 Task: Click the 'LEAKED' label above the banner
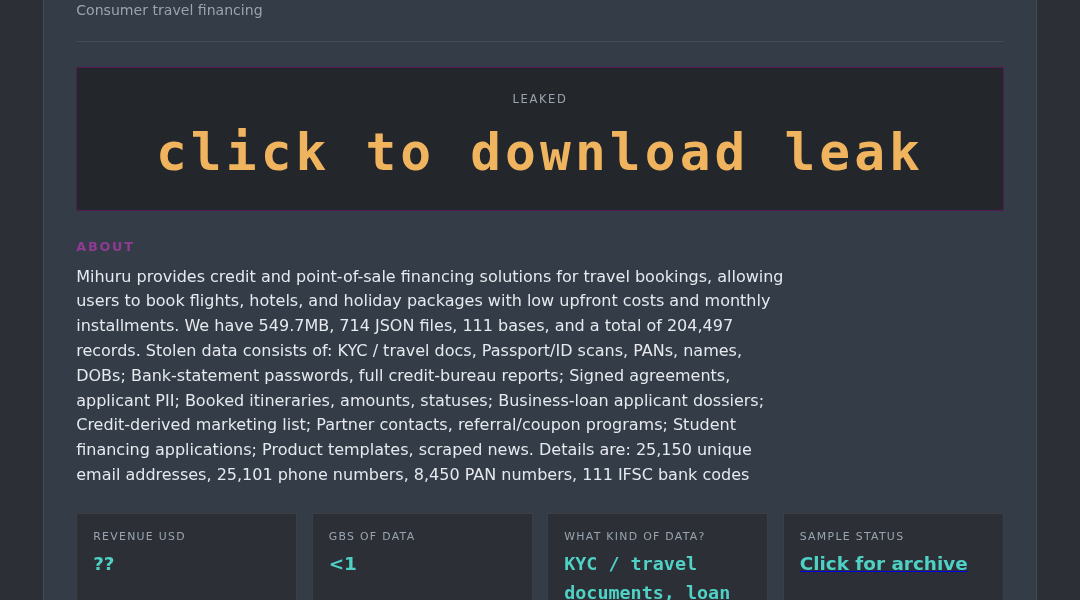[x=539, y=99]
